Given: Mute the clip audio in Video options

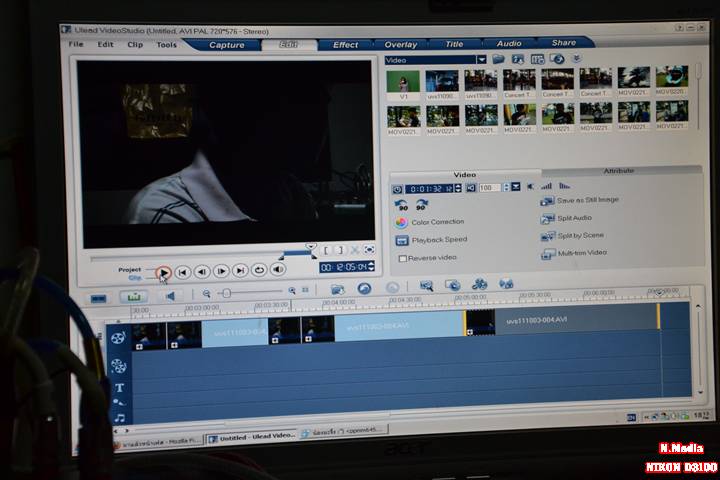Looking at the screenshot, I should click(x=530, y=186).
